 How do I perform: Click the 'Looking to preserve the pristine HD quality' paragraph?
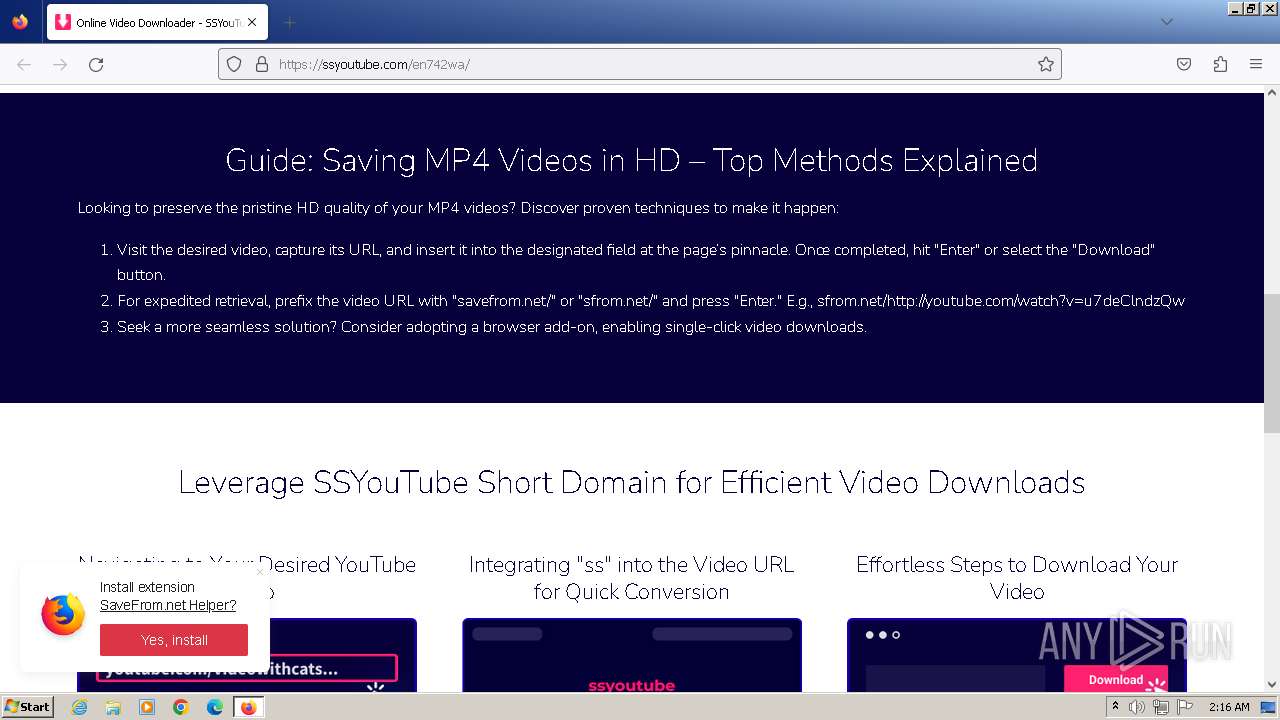point(458,208)
